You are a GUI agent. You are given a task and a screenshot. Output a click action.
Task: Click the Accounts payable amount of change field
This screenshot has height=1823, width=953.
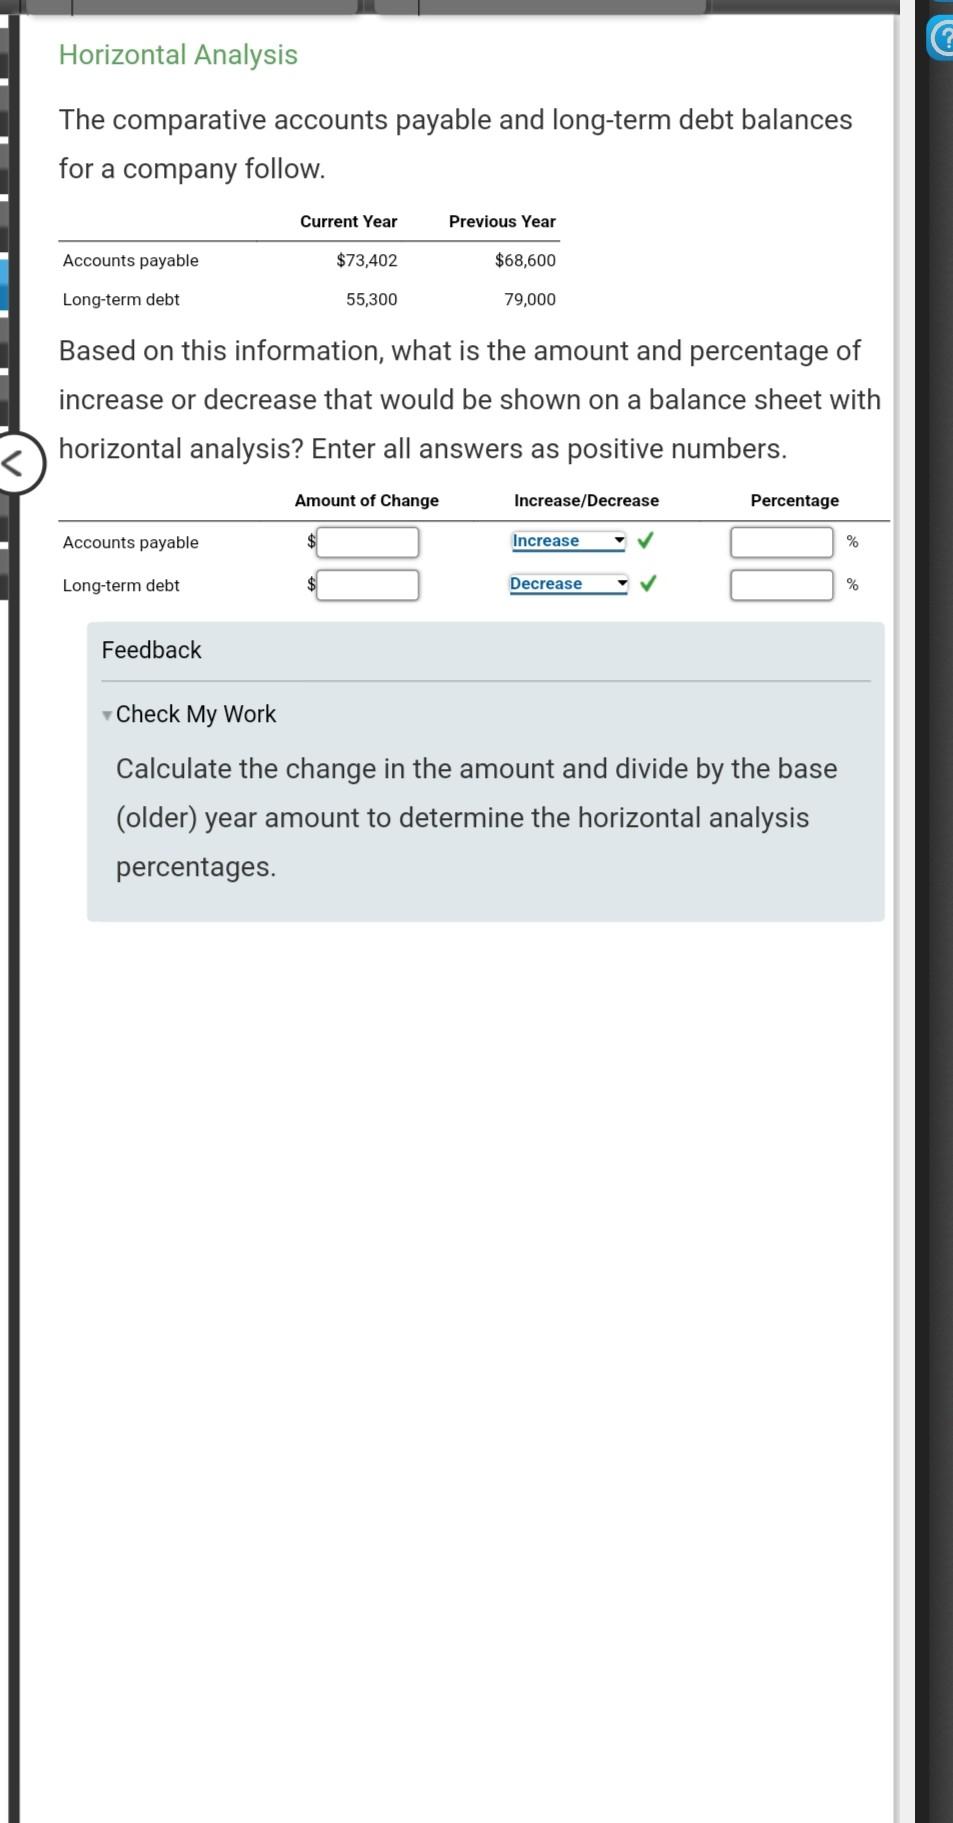368,542
